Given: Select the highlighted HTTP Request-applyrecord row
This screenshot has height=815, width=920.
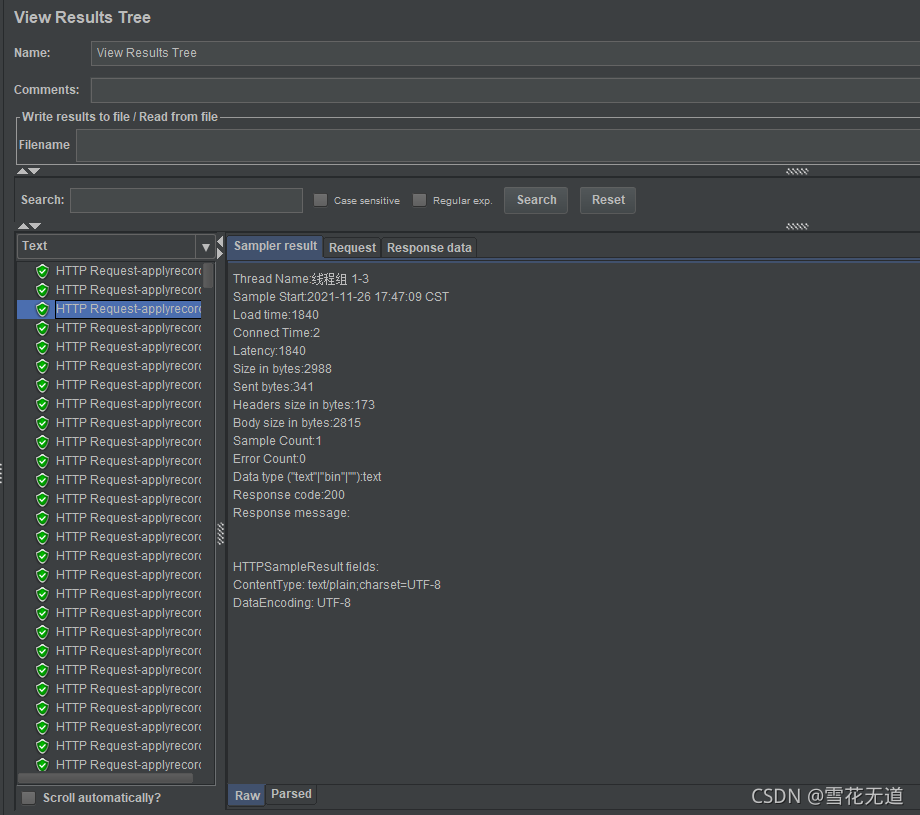Looking at the screenshot, I should click(x=110, y=309).
